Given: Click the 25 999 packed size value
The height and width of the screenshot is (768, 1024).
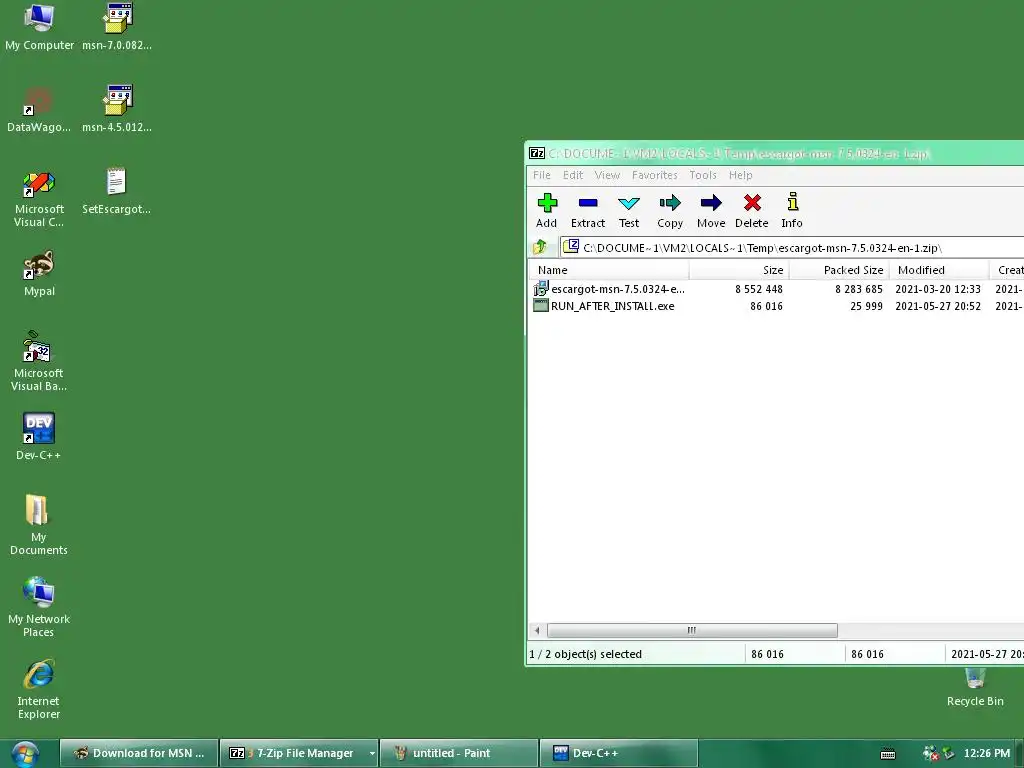Looking at the screenshot, I should coord(867,306).
